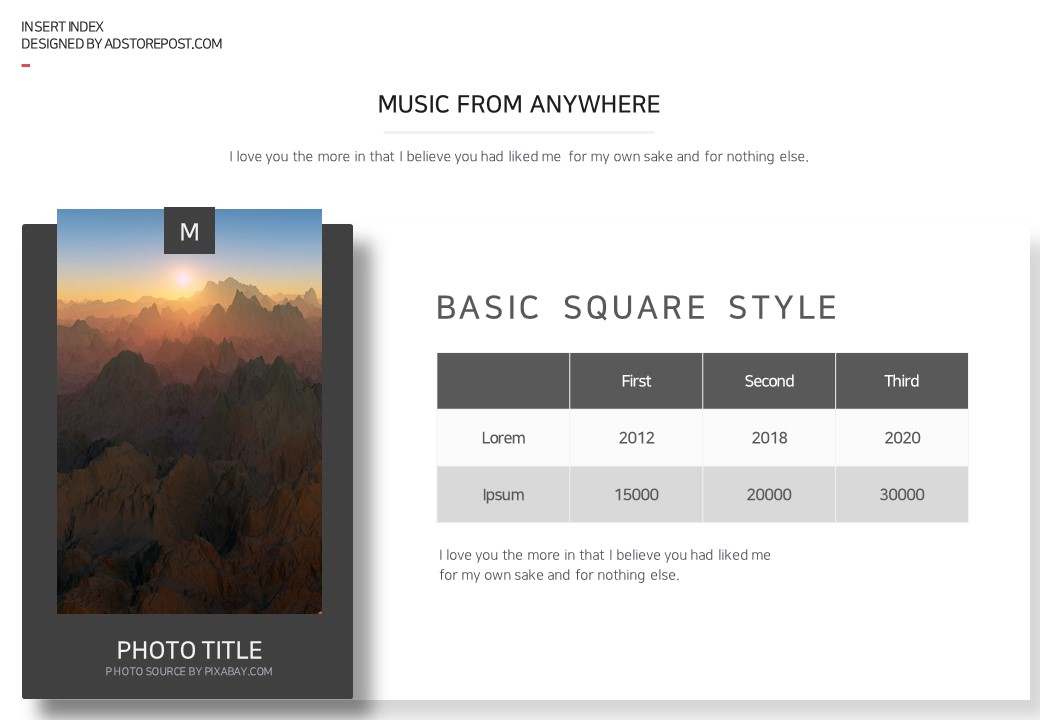Click the 15000 table cell
1040x720 pixels.
(x=636, y=495)
